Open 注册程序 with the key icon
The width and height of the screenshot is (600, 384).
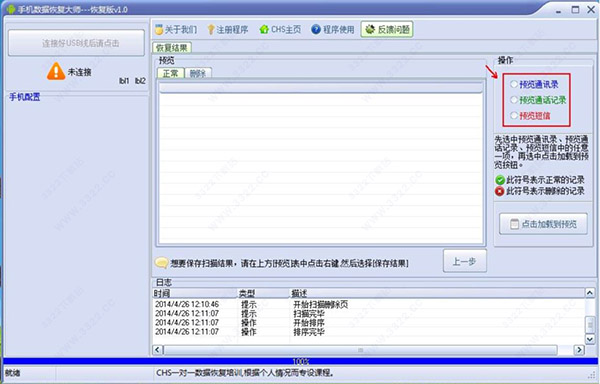pos(211,29)
